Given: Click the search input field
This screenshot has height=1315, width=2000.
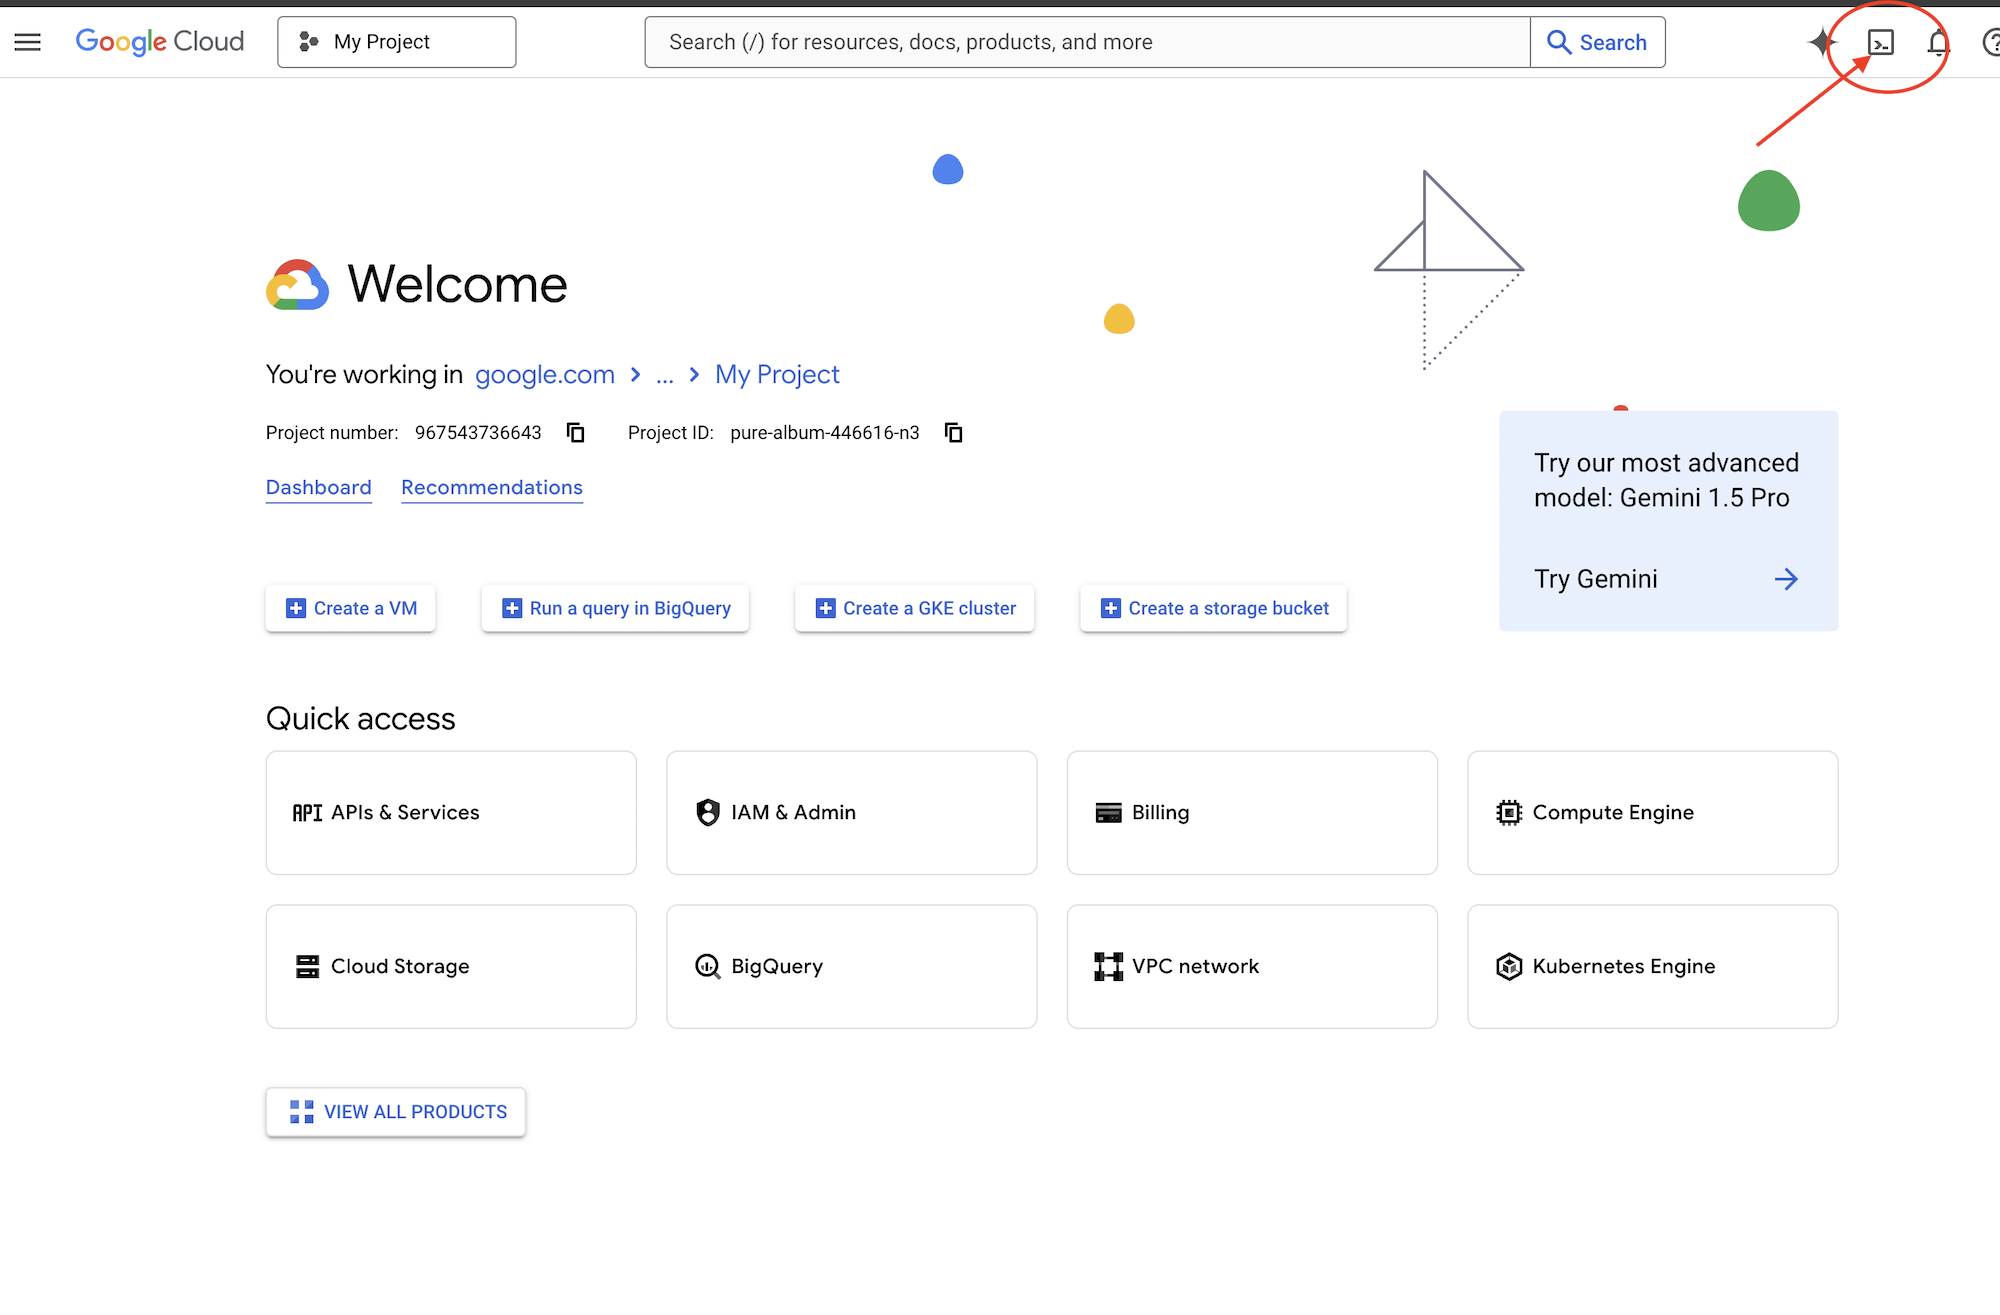Looking at the screenshot, I should (1086, 41).
